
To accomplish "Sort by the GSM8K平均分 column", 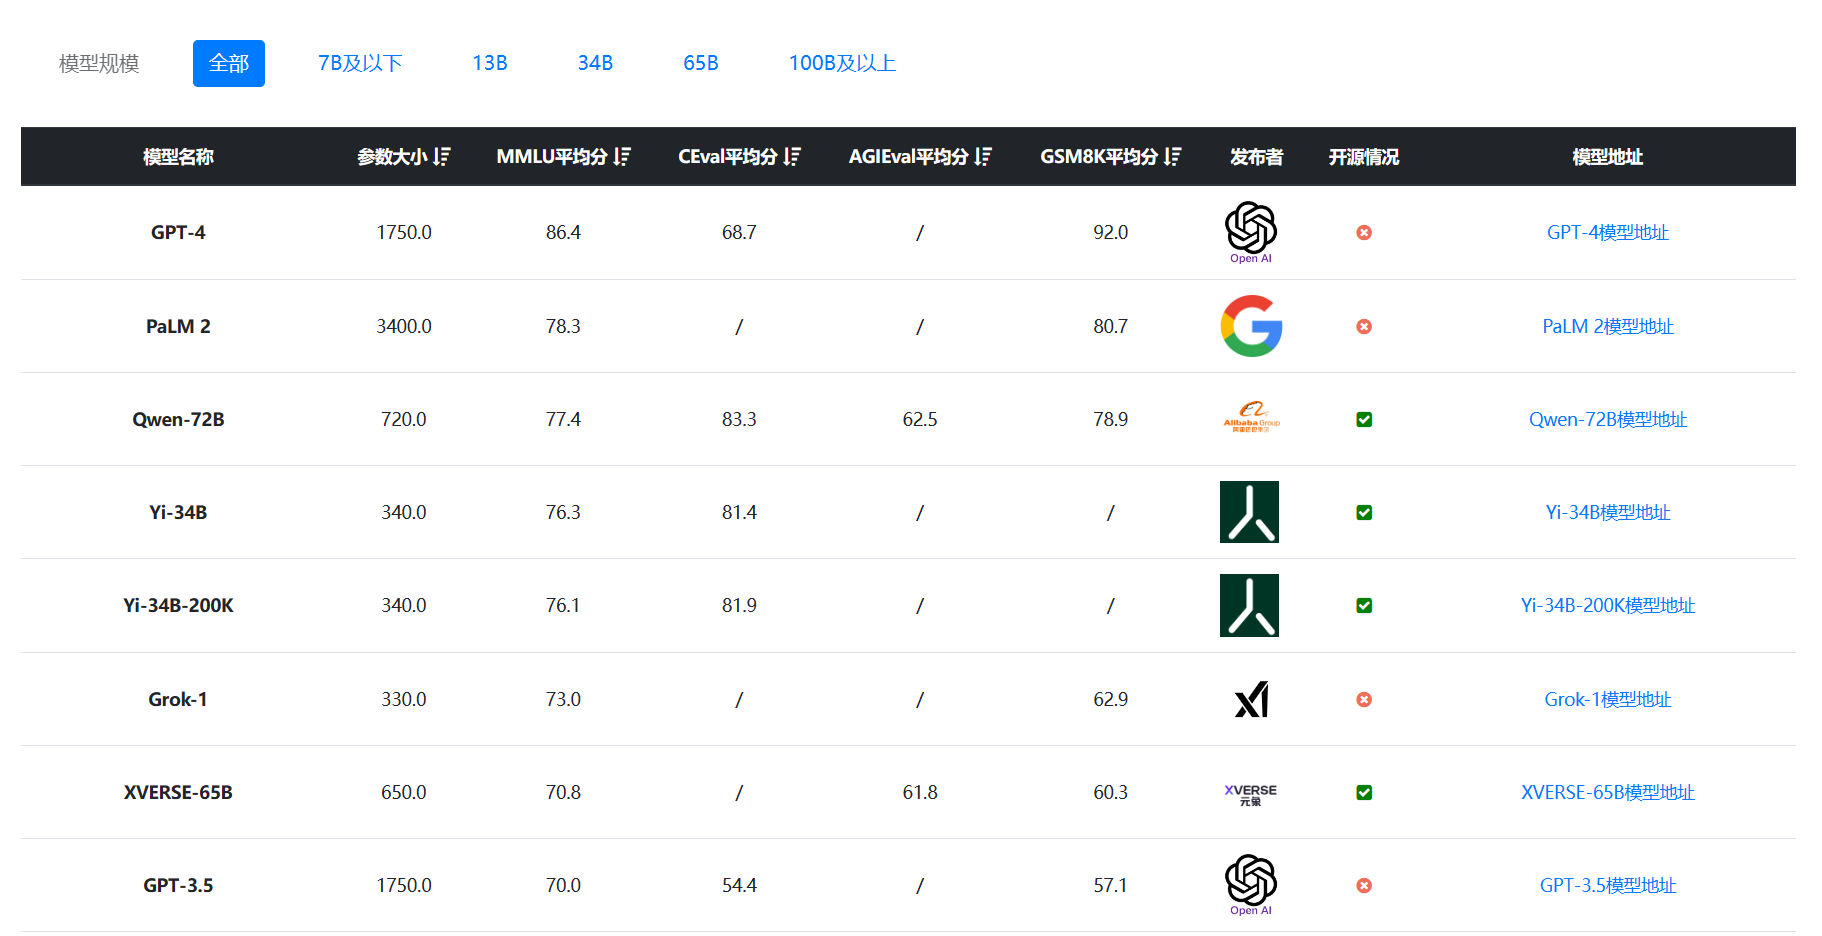I will pyautogui.click(x=1173, y=156).
